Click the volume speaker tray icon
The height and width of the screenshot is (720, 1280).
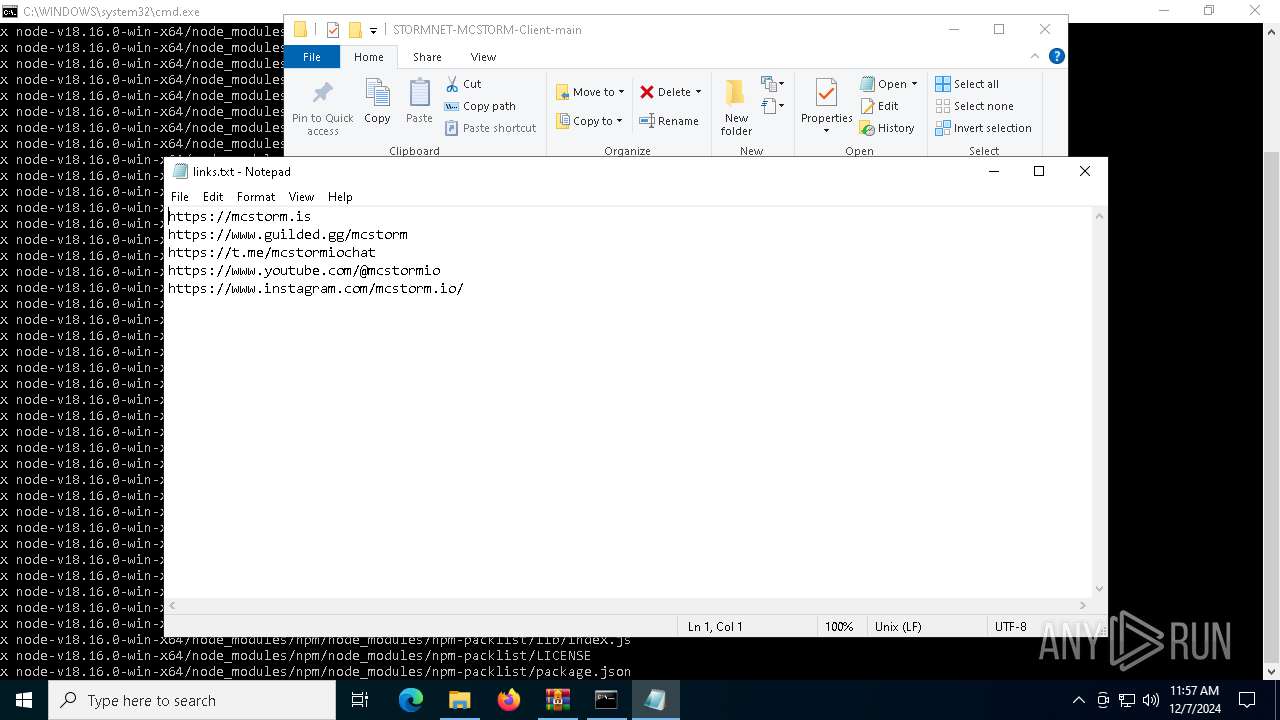(x=1150, y=700)
